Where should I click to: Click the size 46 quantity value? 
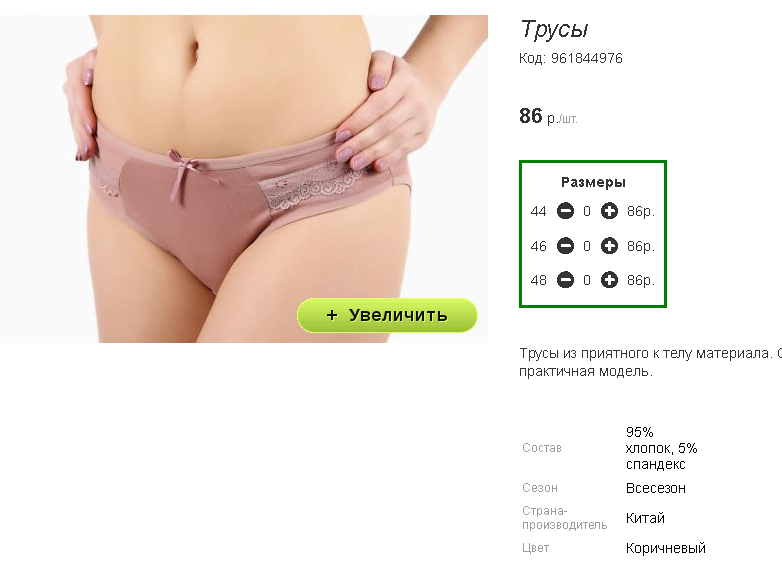pyautogui.click(x=587, y=246)
